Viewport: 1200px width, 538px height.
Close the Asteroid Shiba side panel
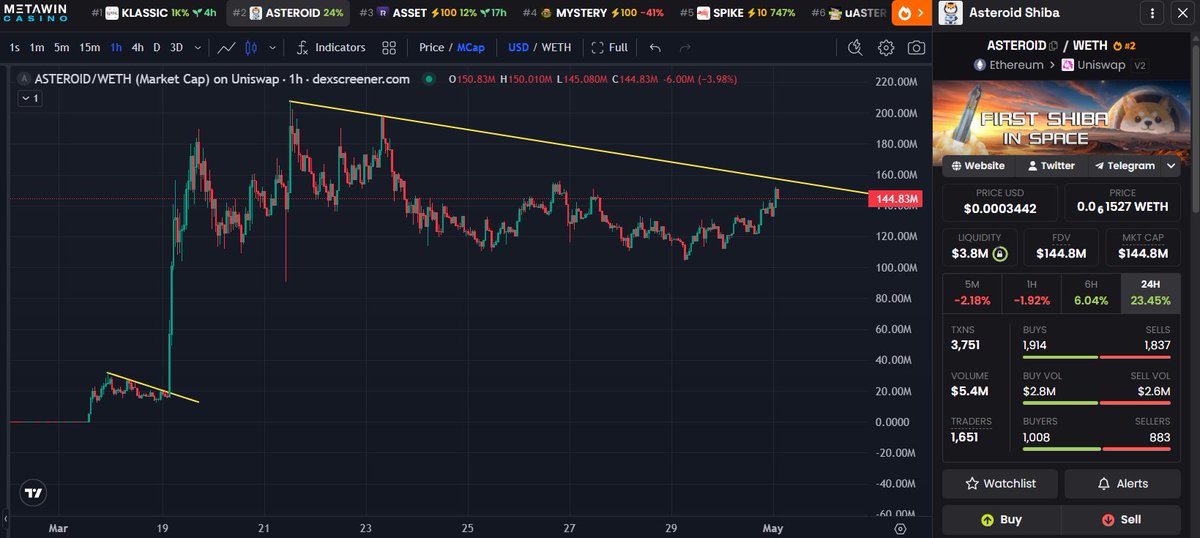(x=1182, y=13)
